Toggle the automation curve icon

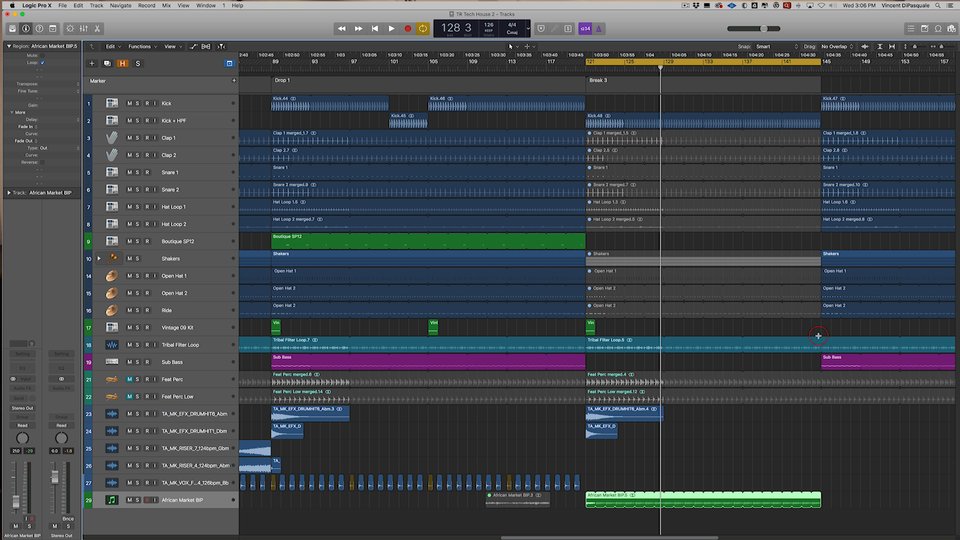coord(193,47)
